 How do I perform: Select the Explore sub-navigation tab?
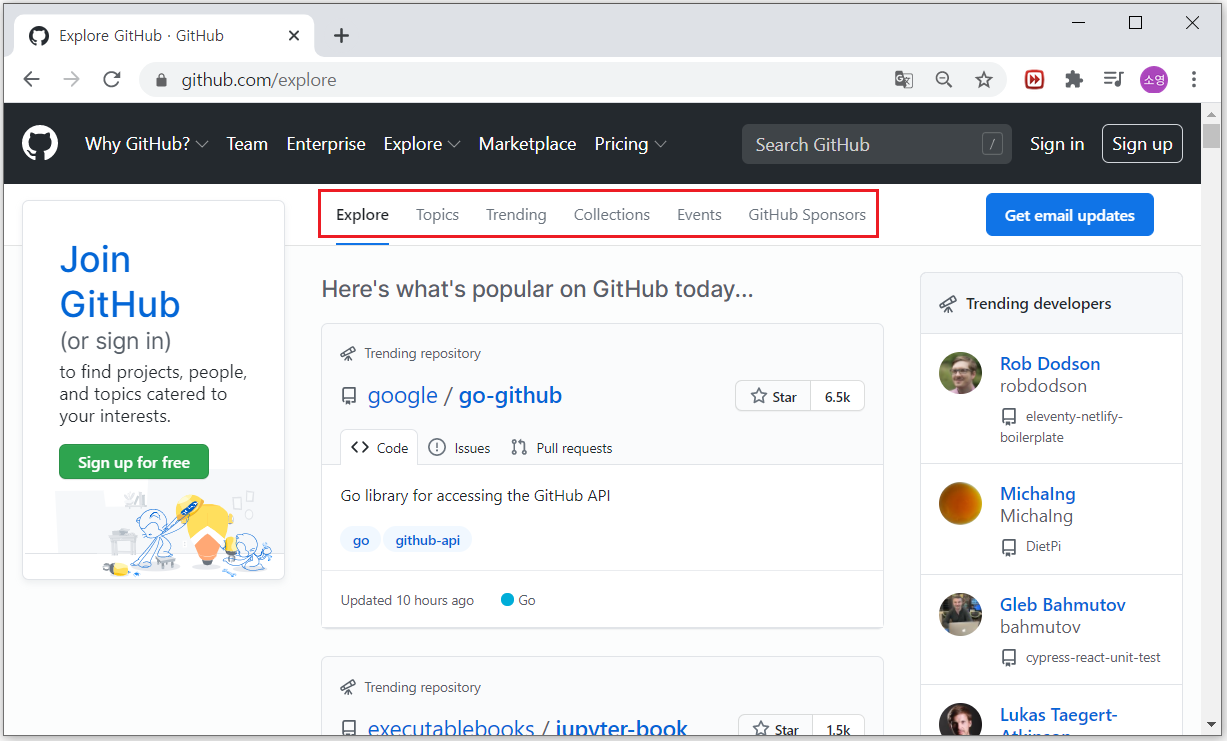click(x=362, y=214)
